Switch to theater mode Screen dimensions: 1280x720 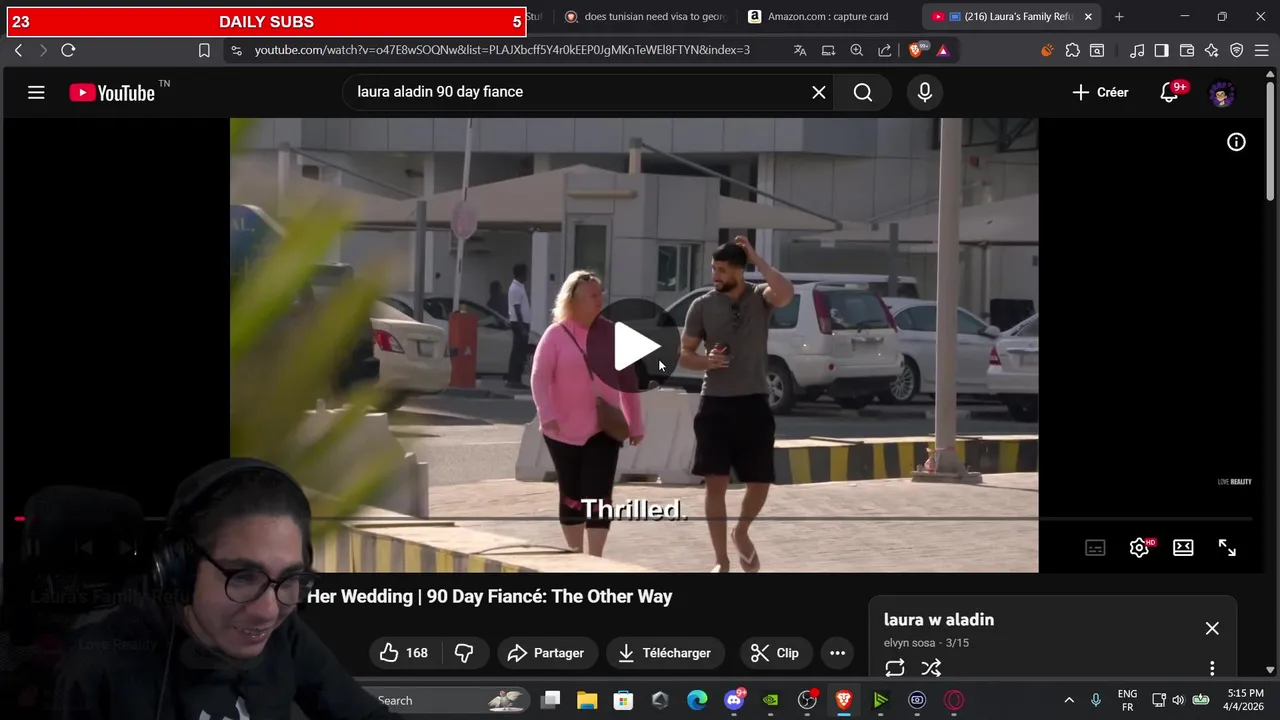pos(1183,547)
